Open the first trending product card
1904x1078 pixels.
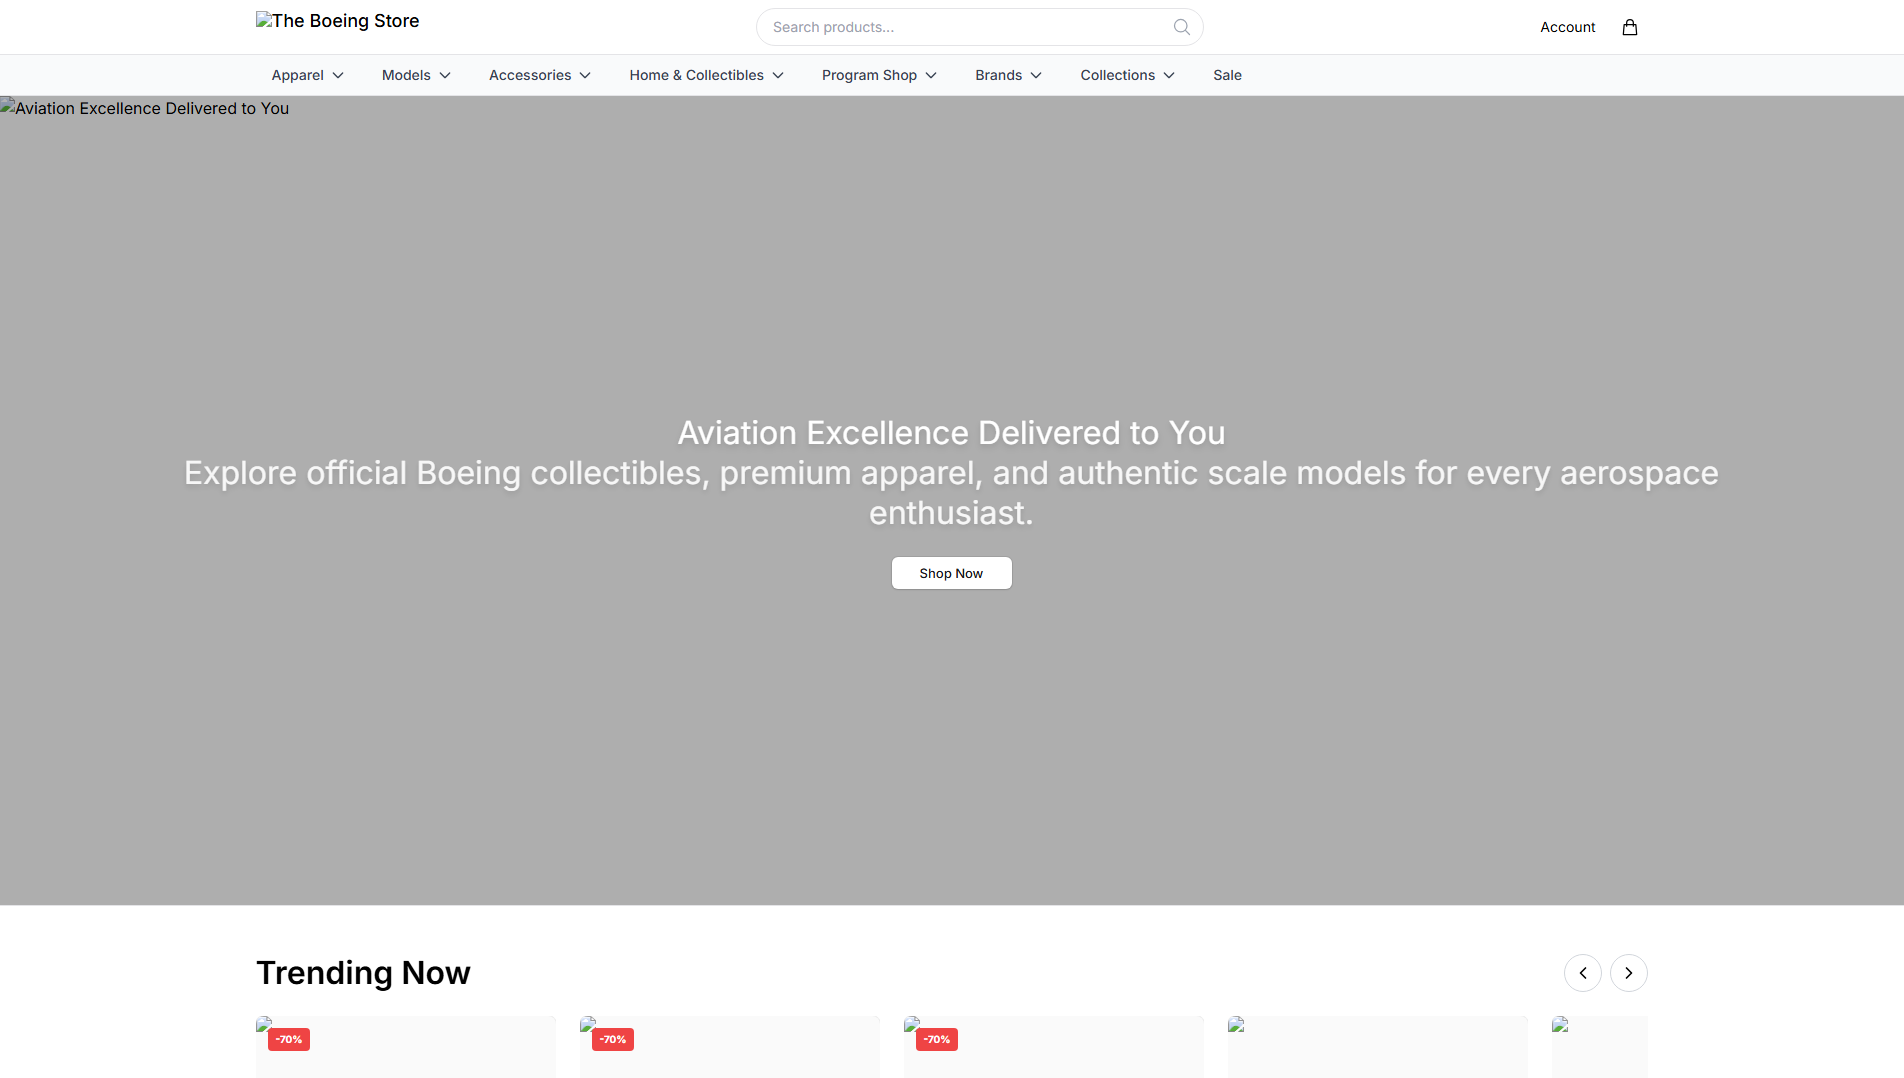405,1047
